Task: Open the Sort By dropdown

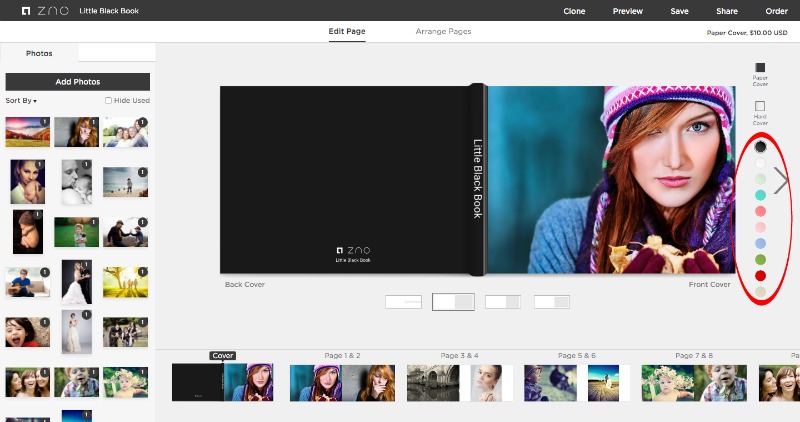Action: pos(21,101)
